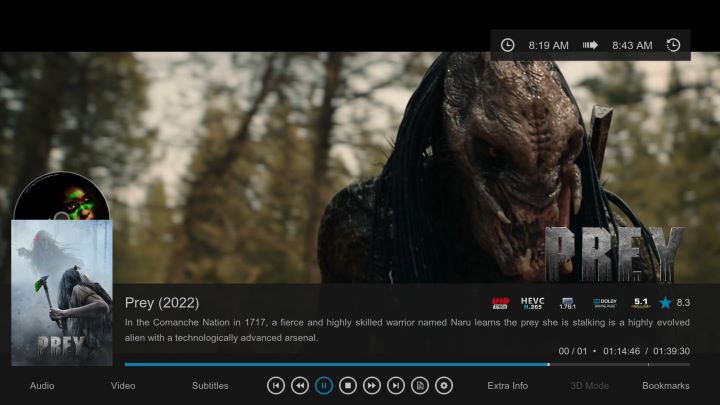Skip to next chapter

[x=396, y=385]
